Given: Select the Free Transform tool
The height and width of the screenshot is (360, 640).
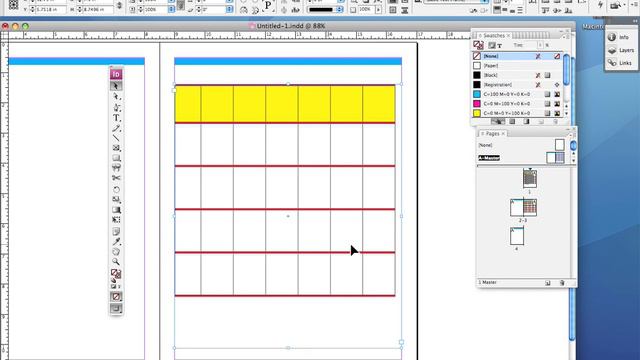Looking at the screenshot, I should [116, 220].
